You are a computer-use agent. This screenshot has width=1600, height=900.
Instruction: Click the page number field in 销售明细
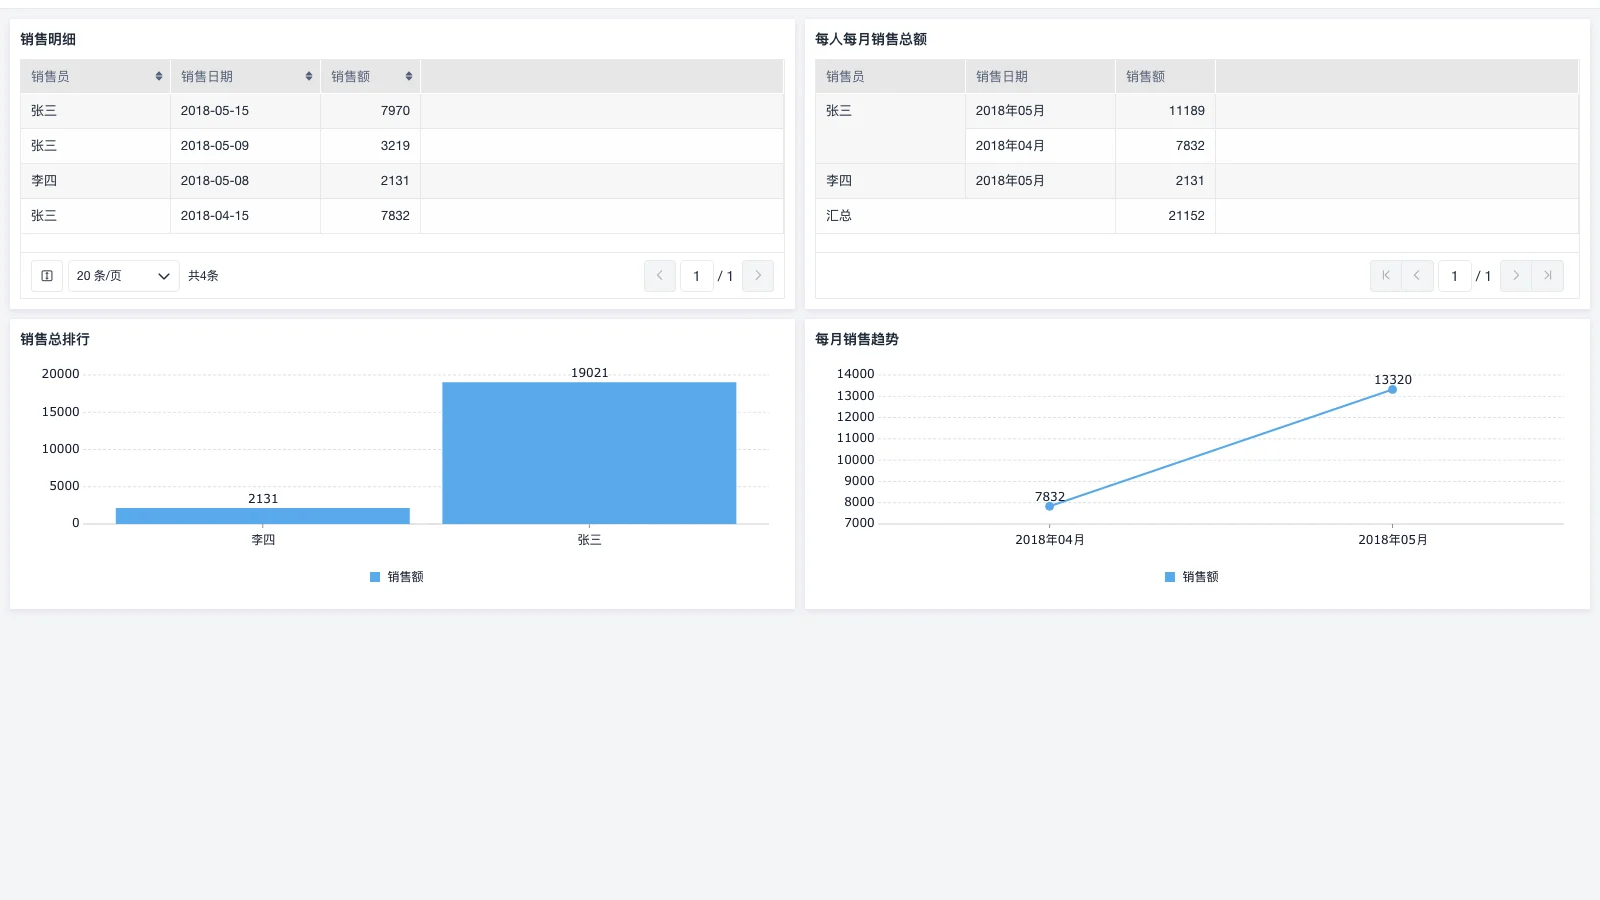tap(696, 276)
